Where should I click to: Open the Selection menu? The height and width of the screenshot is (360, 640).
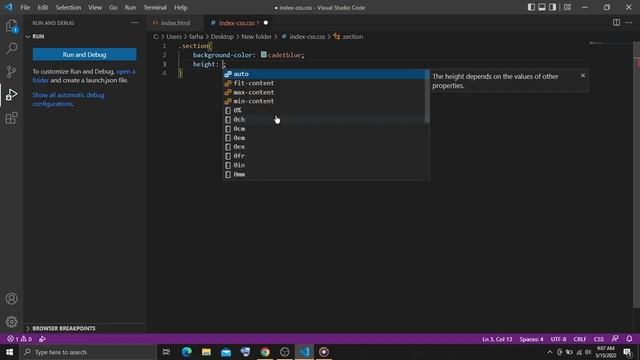[68, 7]
